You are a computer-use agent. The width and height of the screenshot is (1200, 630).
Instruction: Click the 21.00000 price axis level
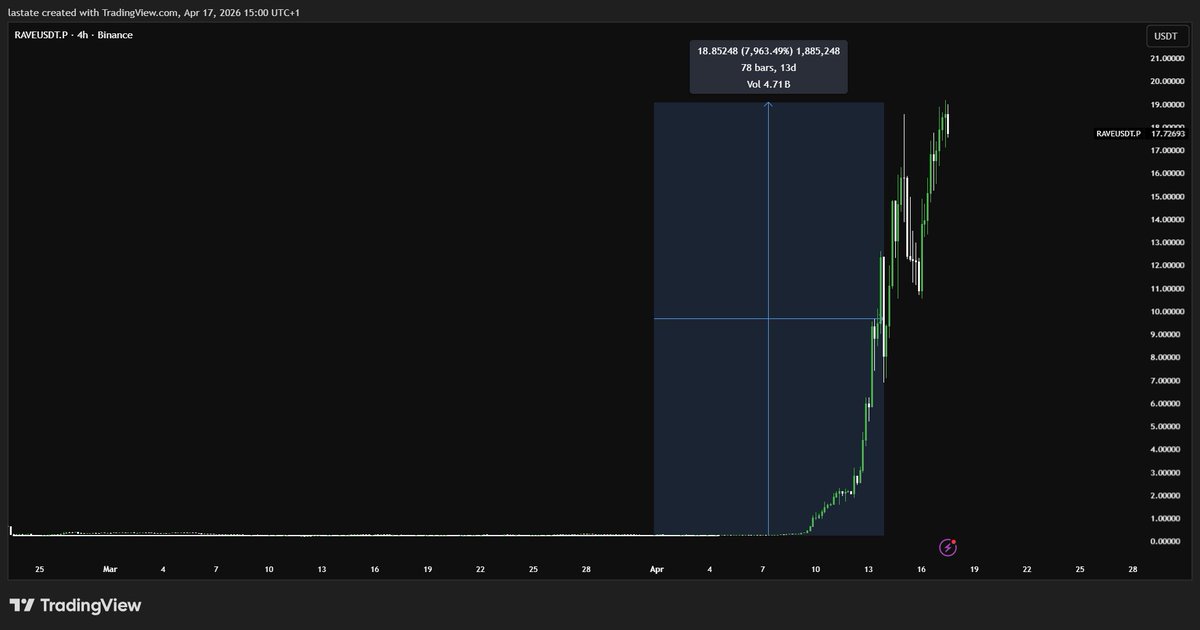tap(1168, 58)
